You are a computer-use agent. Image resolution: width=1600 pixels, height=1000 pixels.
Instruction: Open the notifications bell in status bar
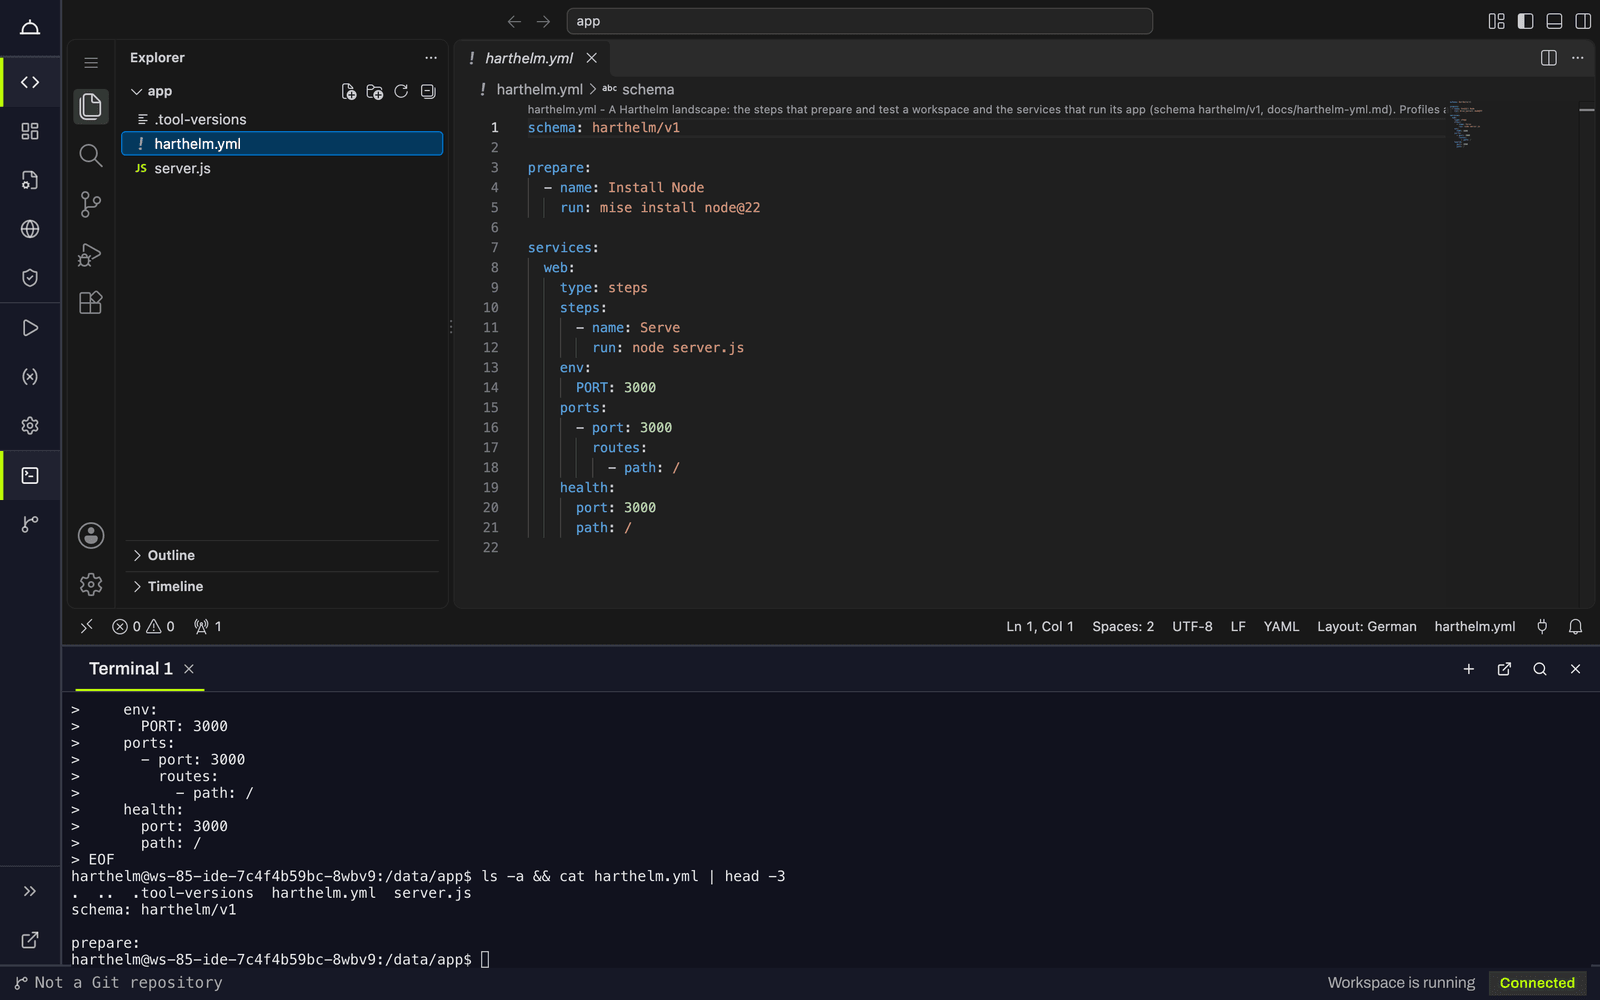coord(1575,627)
